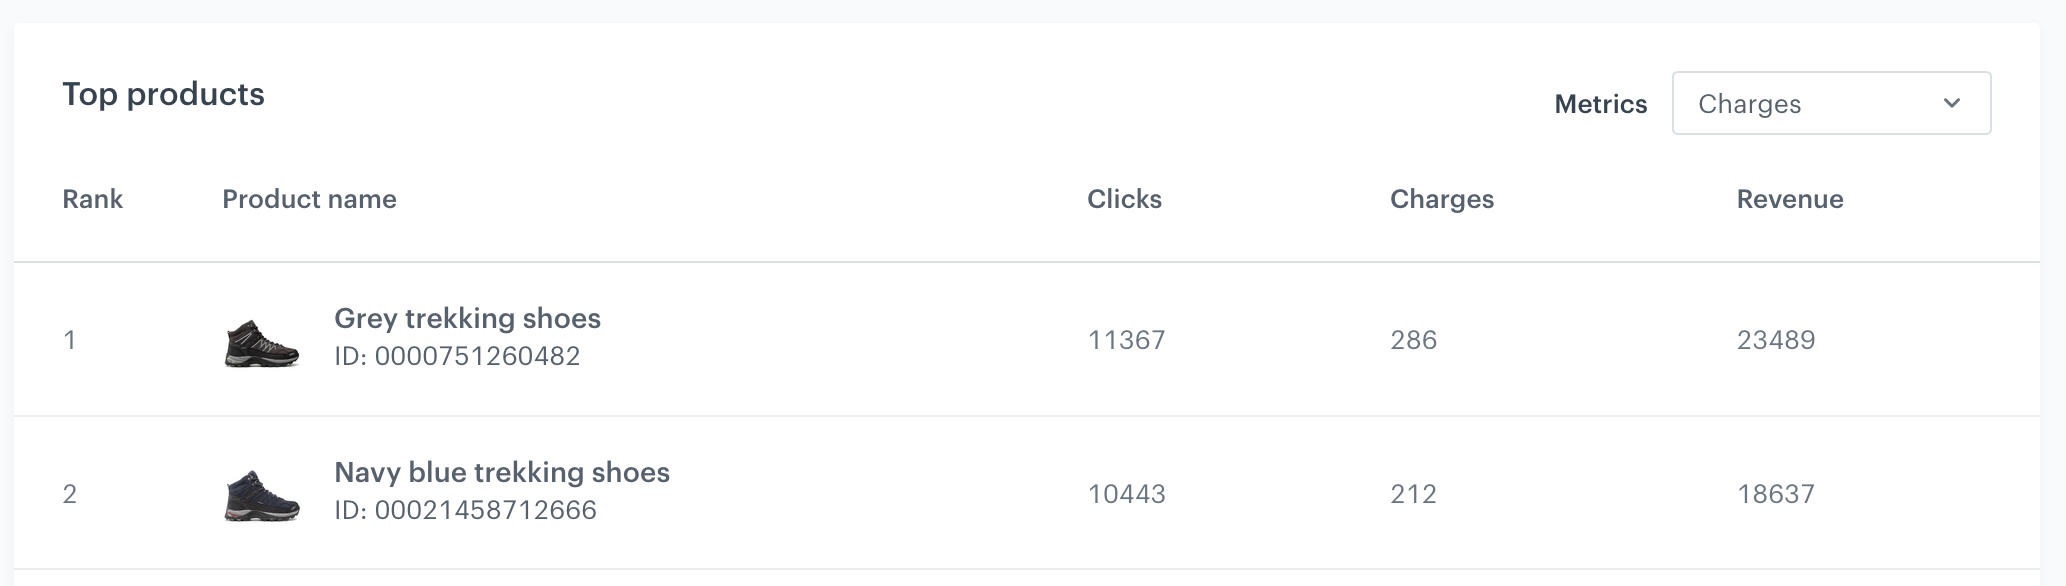Screen dimensions: 2066x586
Task: Select product ID 0000751260482 text
Action: pos(457,357)
